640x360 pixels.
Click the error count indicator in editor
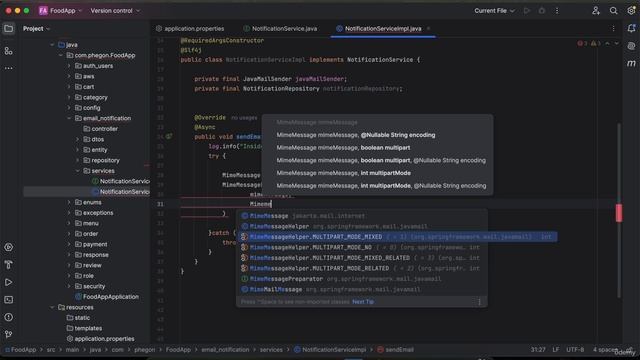(582, 43)
